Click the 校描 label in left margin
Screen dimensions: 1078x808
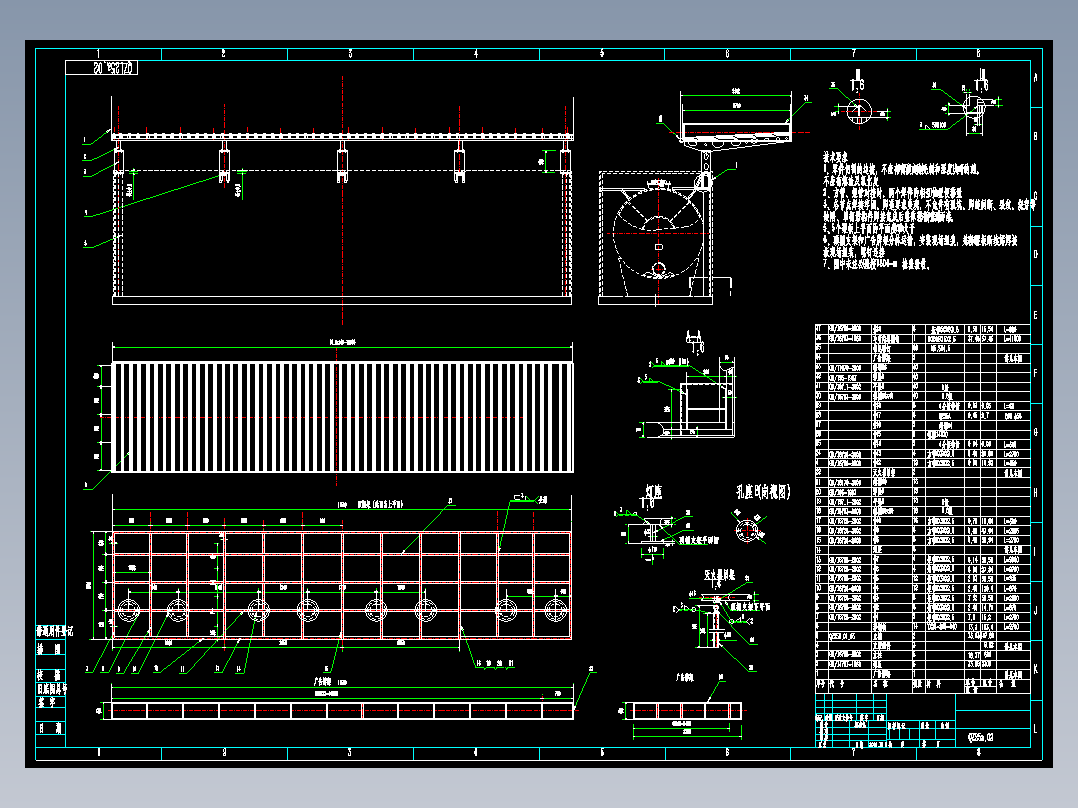tap(50, 675)
